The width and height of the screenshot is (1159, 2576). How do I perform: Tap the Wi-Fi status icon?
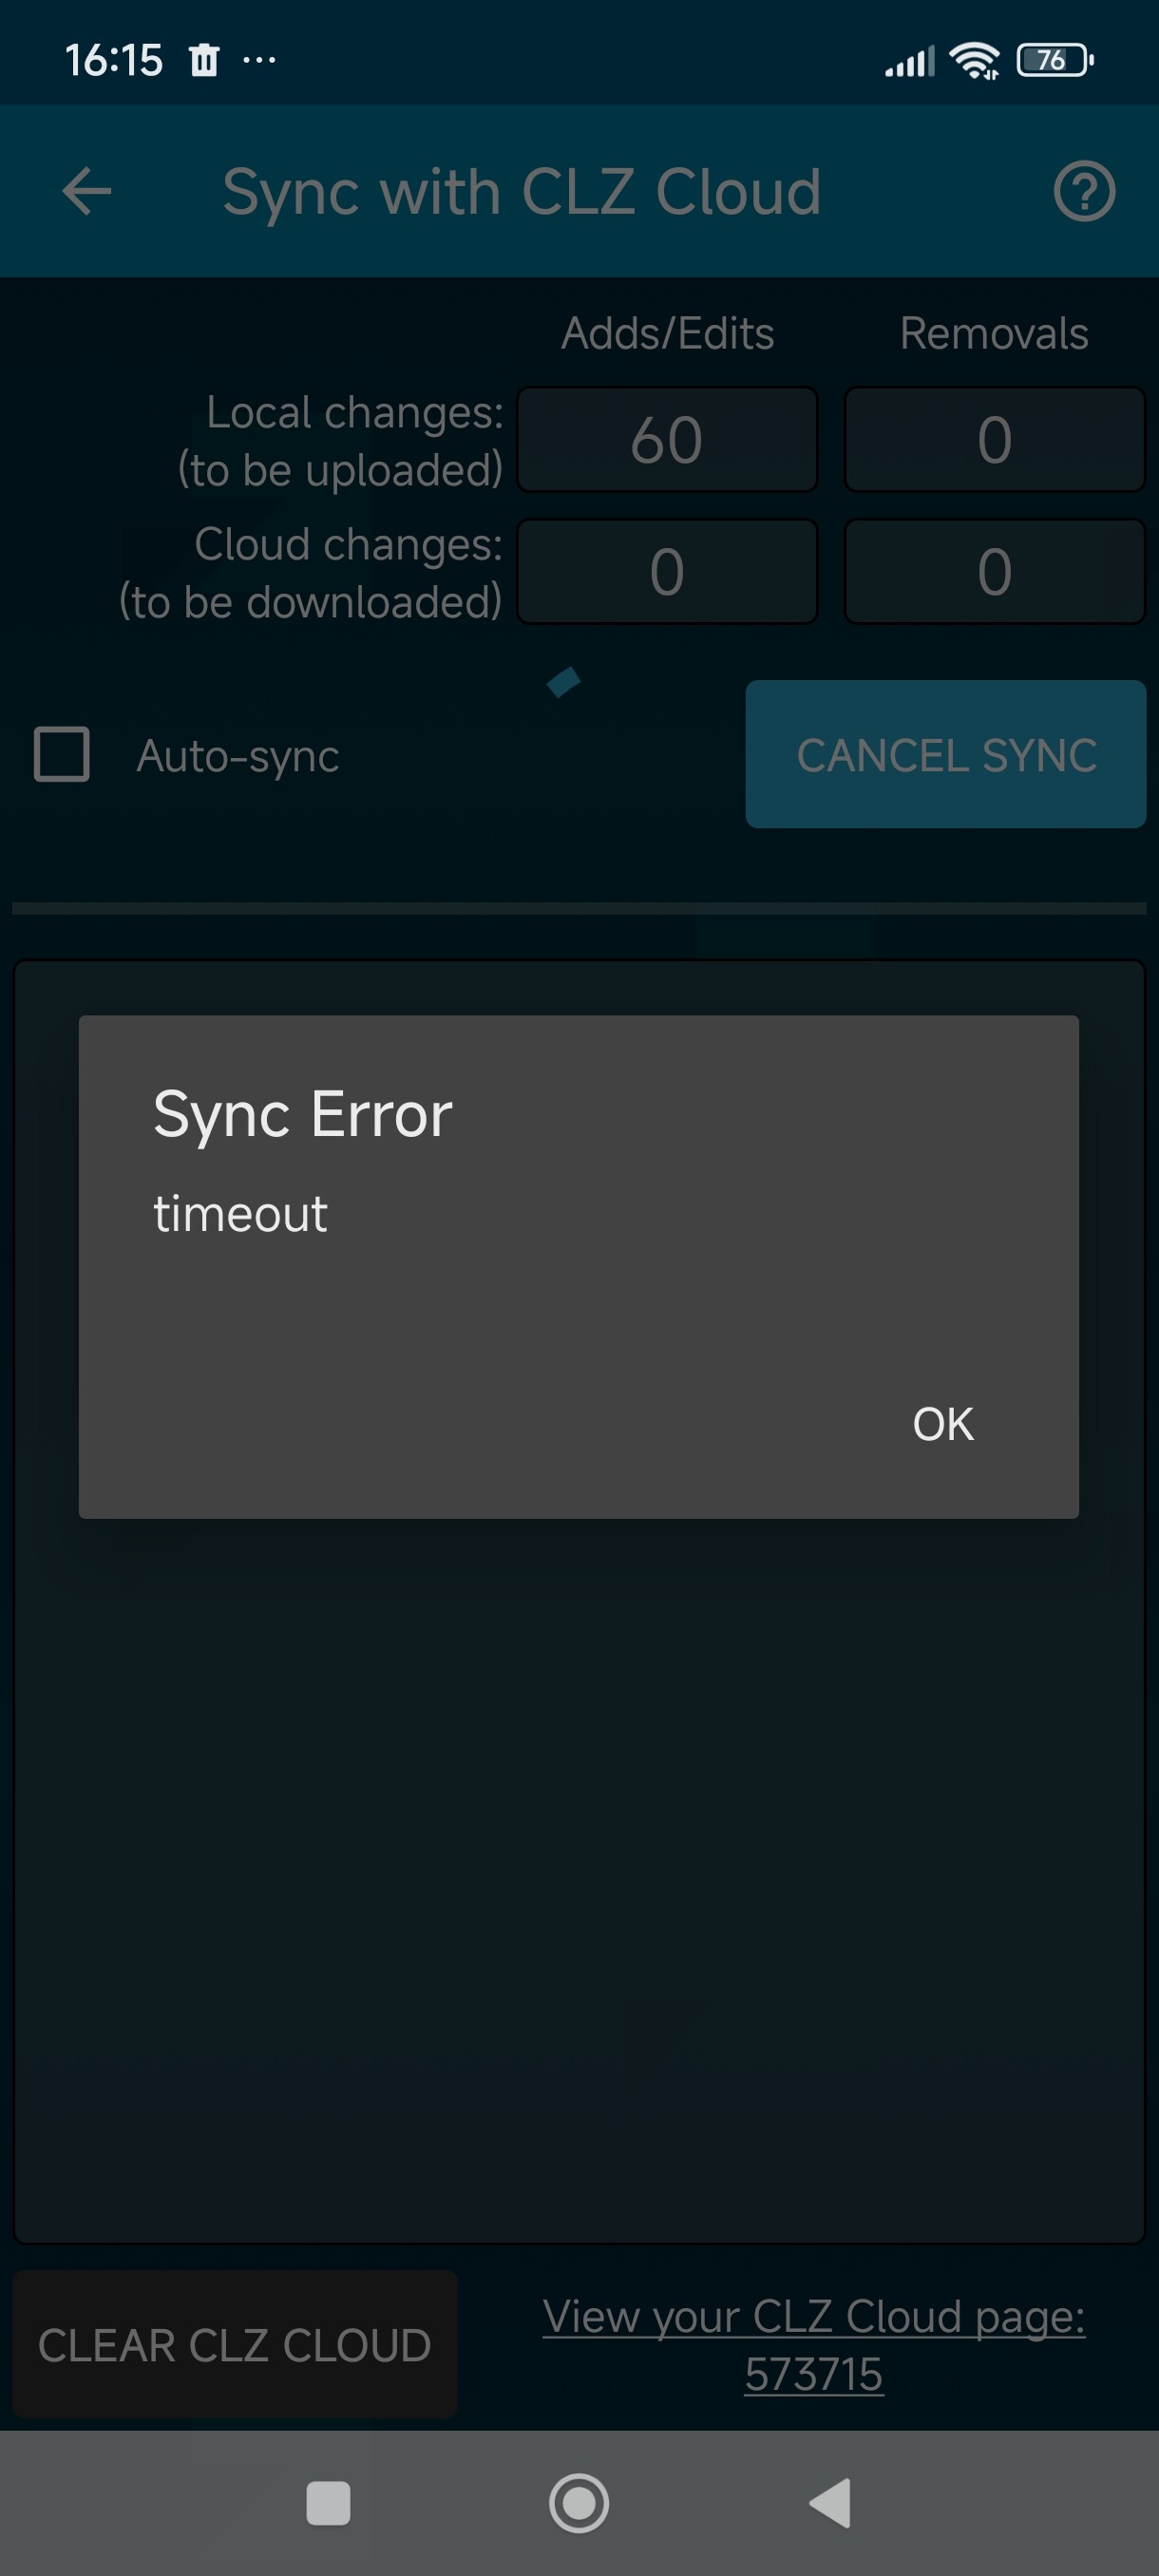tap(975, 60)
